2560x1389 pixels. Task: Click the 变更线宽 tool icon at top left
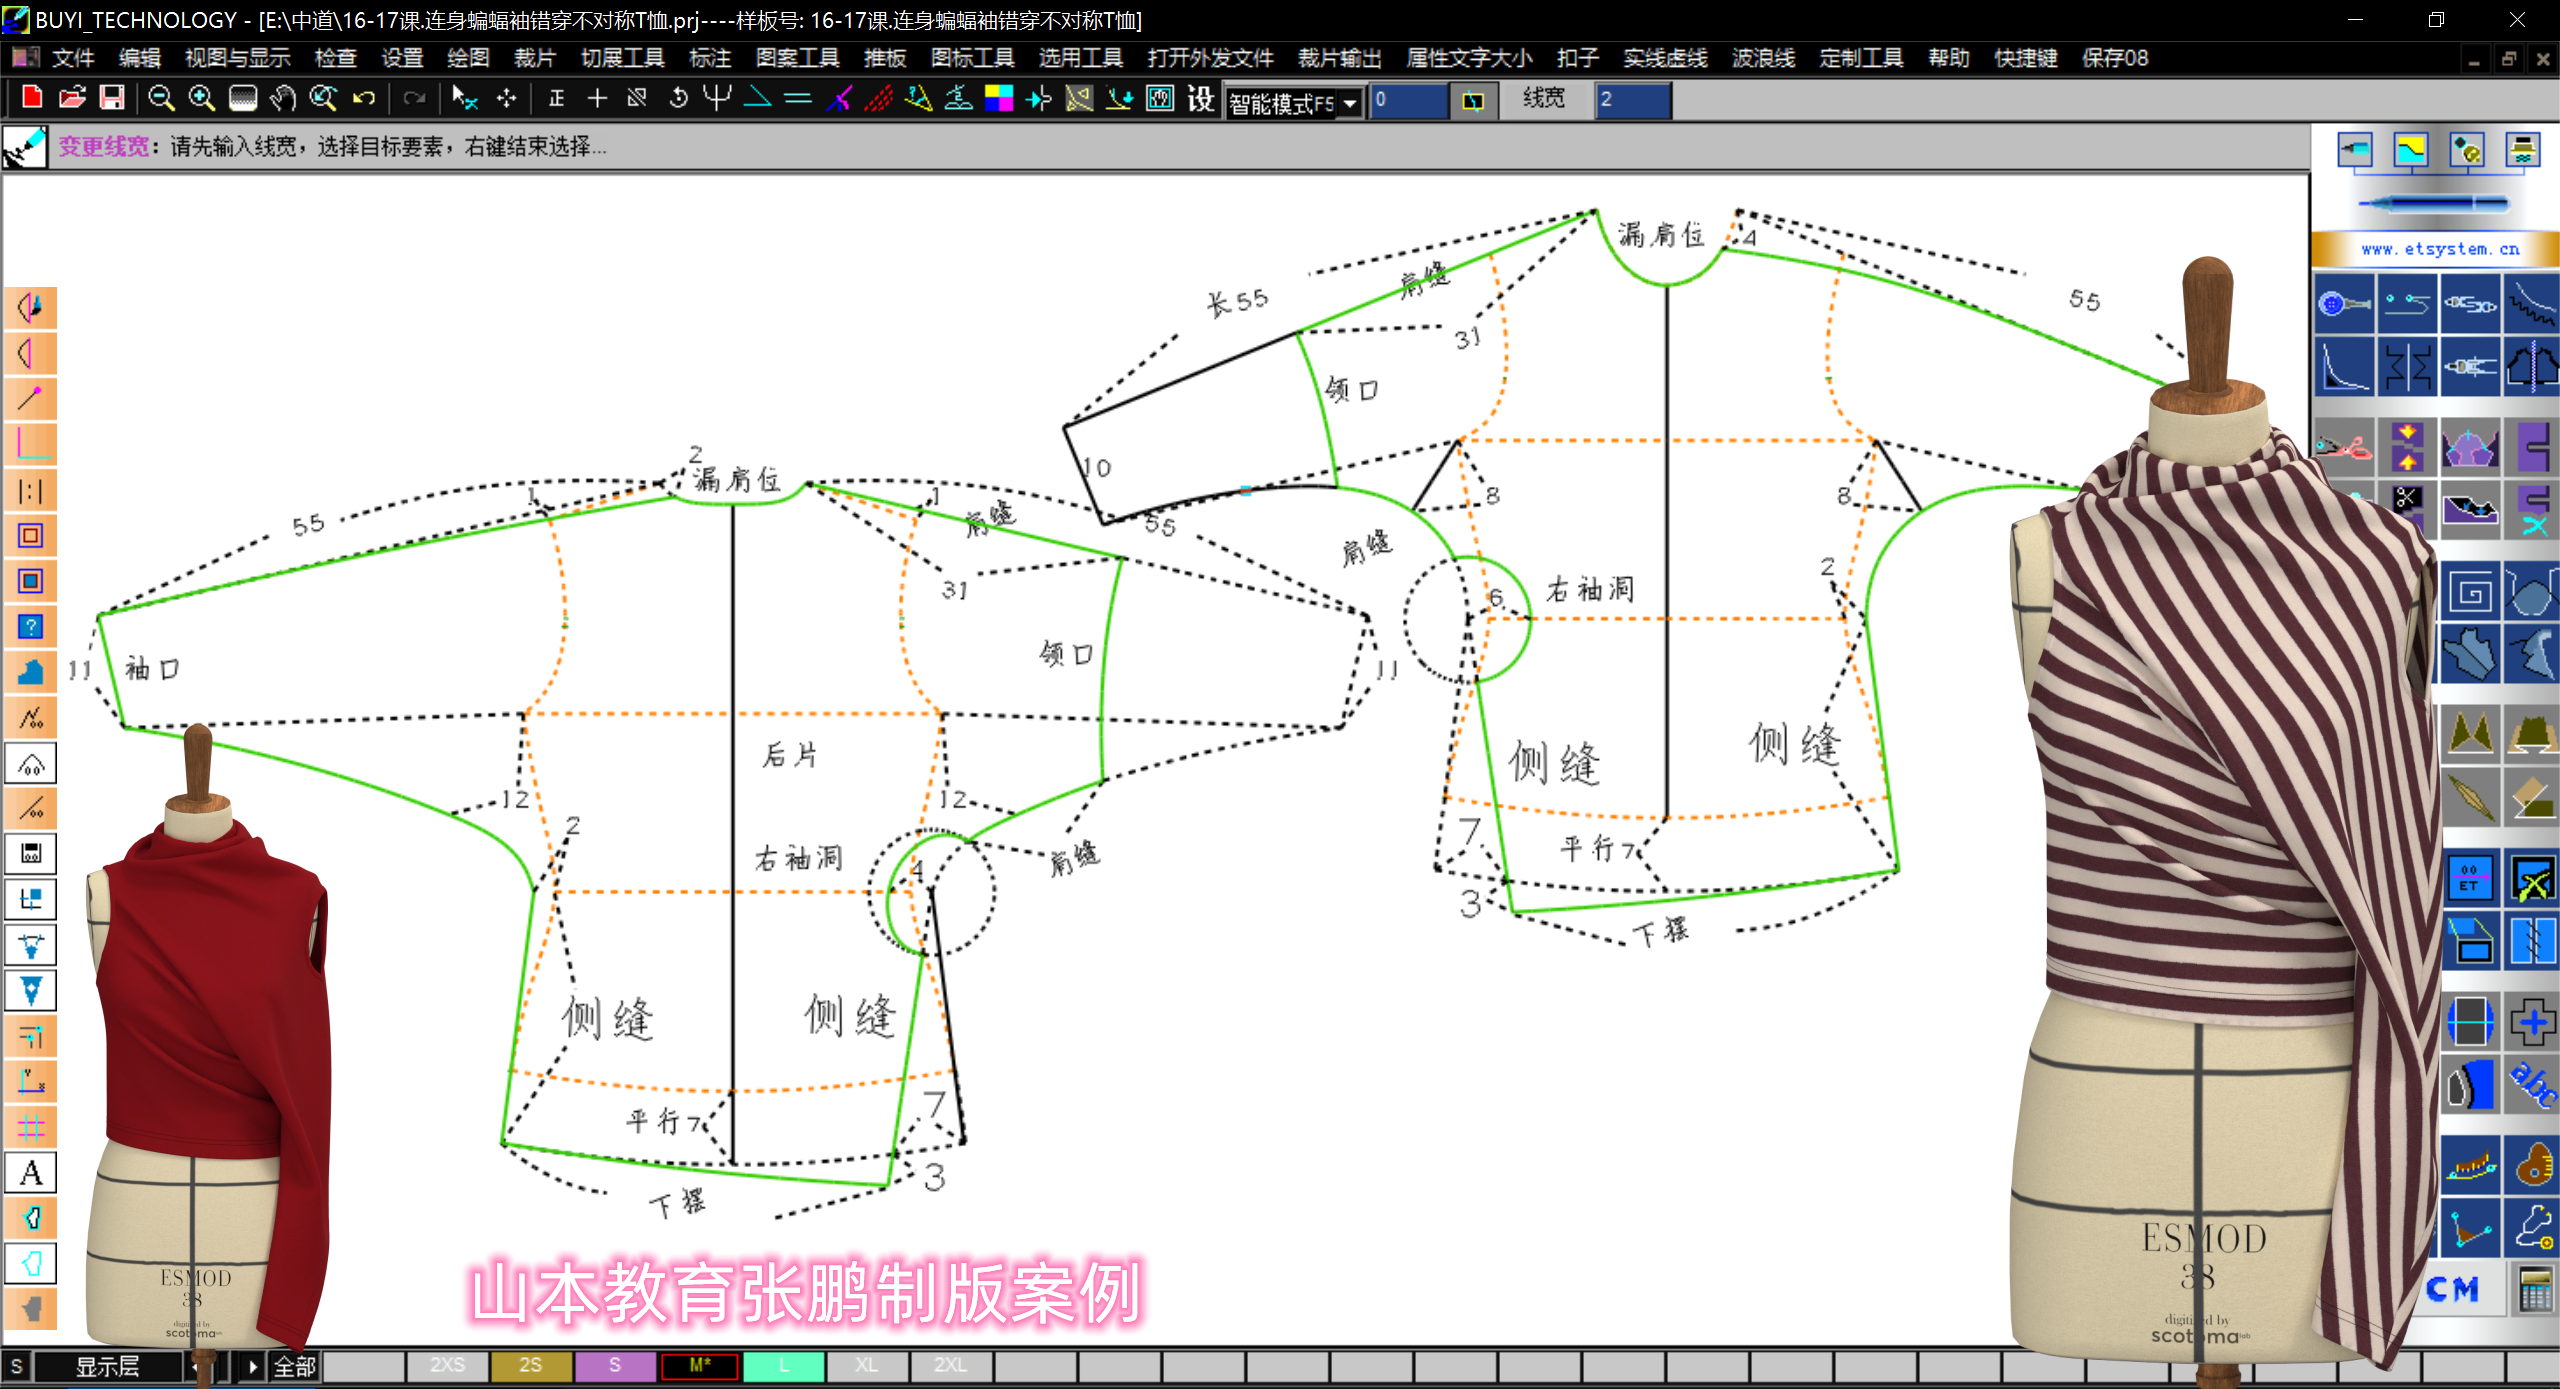click(25, 147)
